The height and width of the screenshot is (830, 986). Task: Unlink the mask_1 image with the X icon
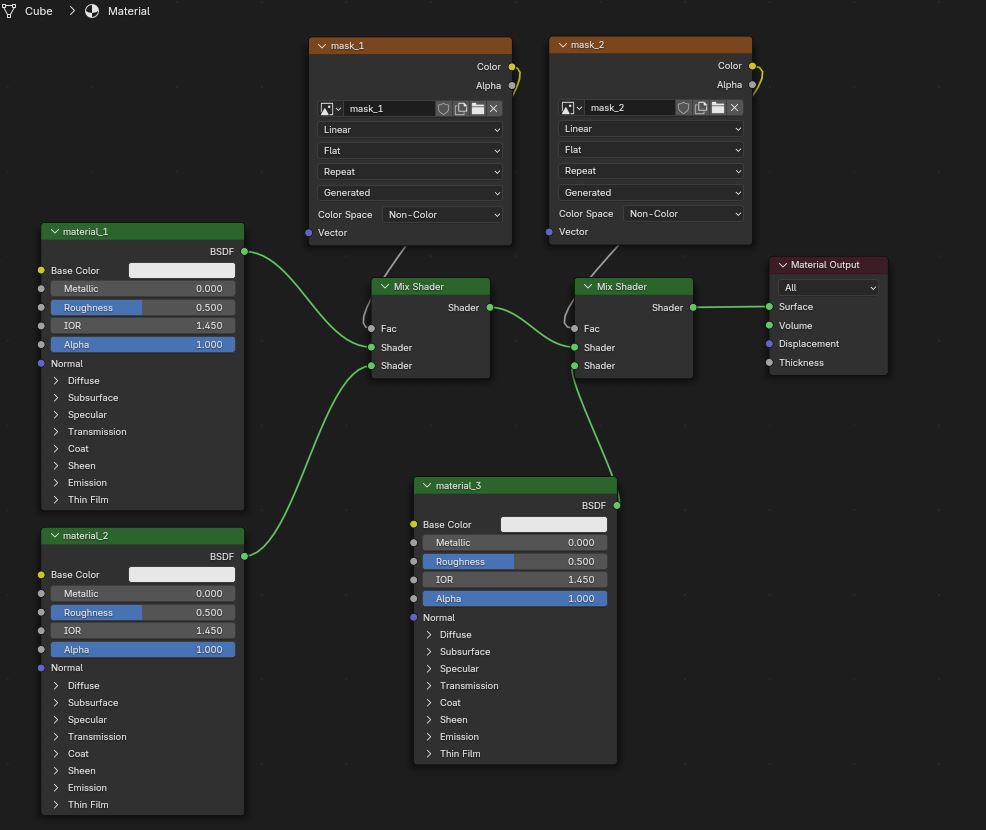494,109
